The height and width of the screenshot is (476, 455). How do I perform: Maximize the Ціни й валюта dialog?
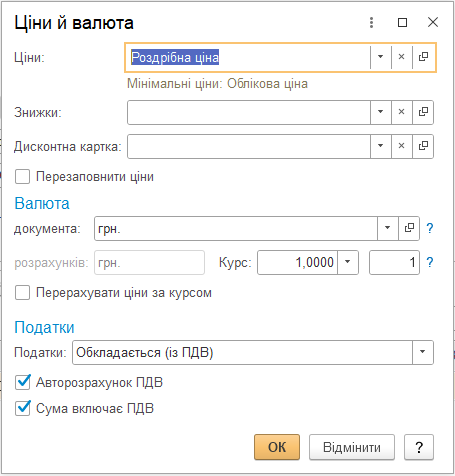pos(402,23)
